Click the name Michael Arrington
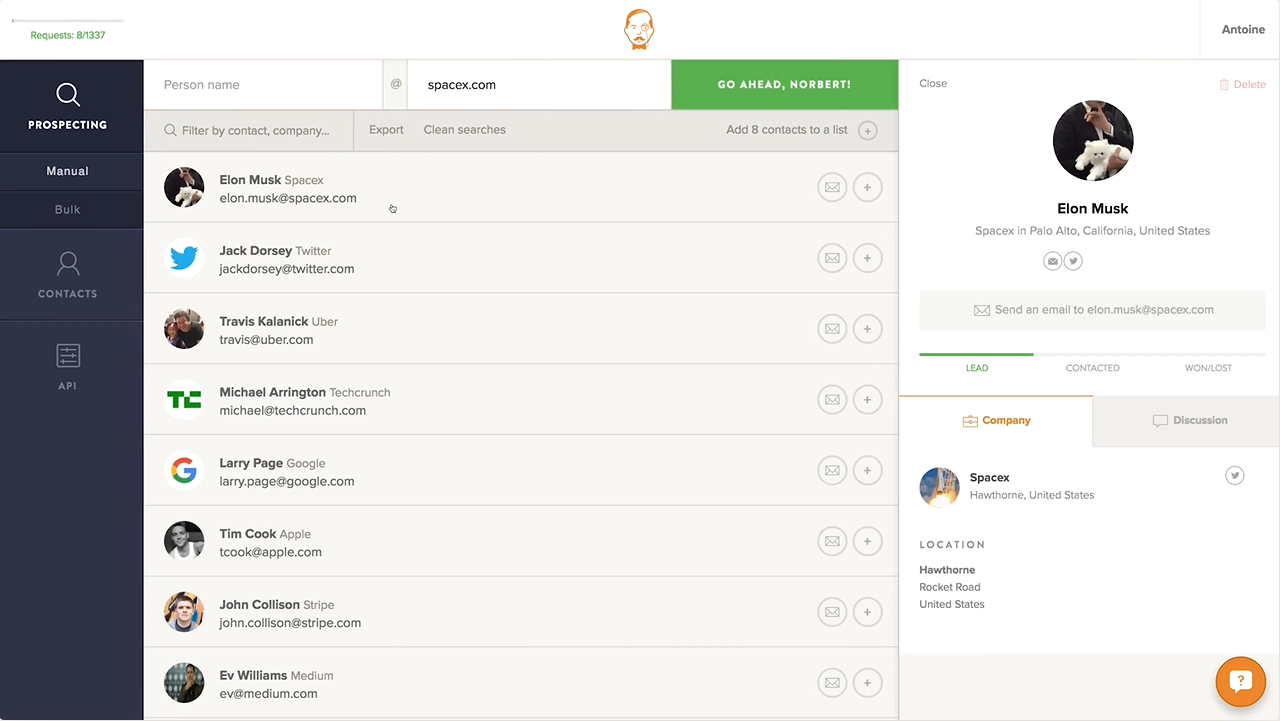This screenshot has width=1280, height=721. (273, 392)
